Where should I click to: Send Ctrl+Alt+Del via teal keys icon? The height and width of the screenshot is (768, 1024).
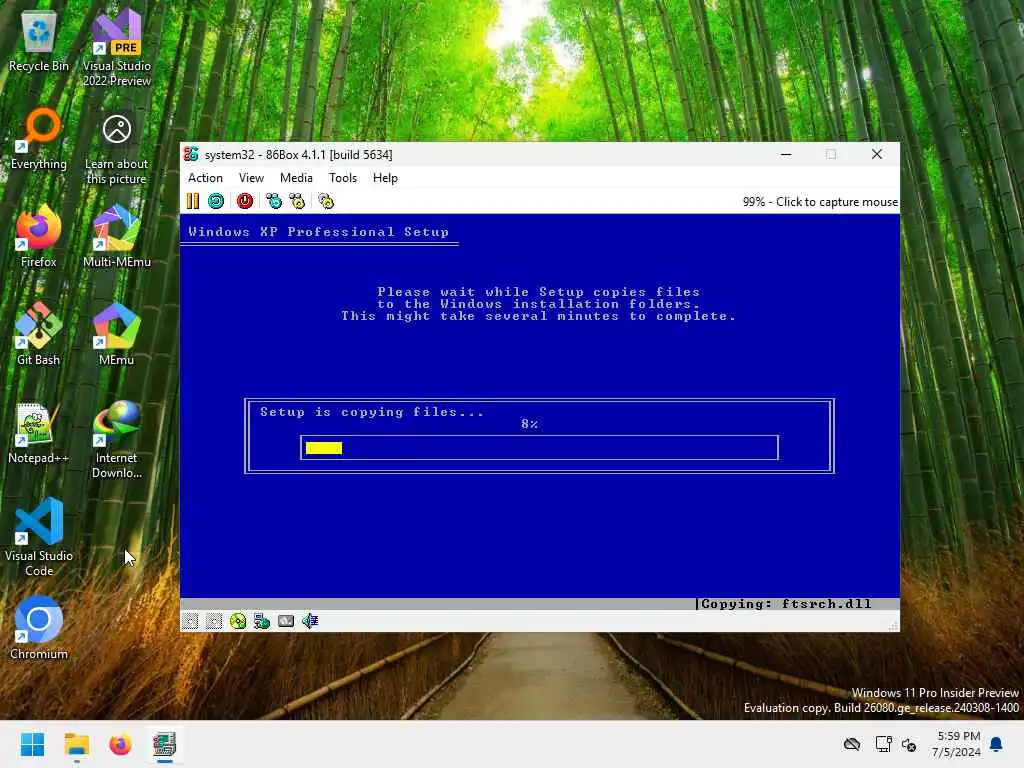(x=274, y=201)
